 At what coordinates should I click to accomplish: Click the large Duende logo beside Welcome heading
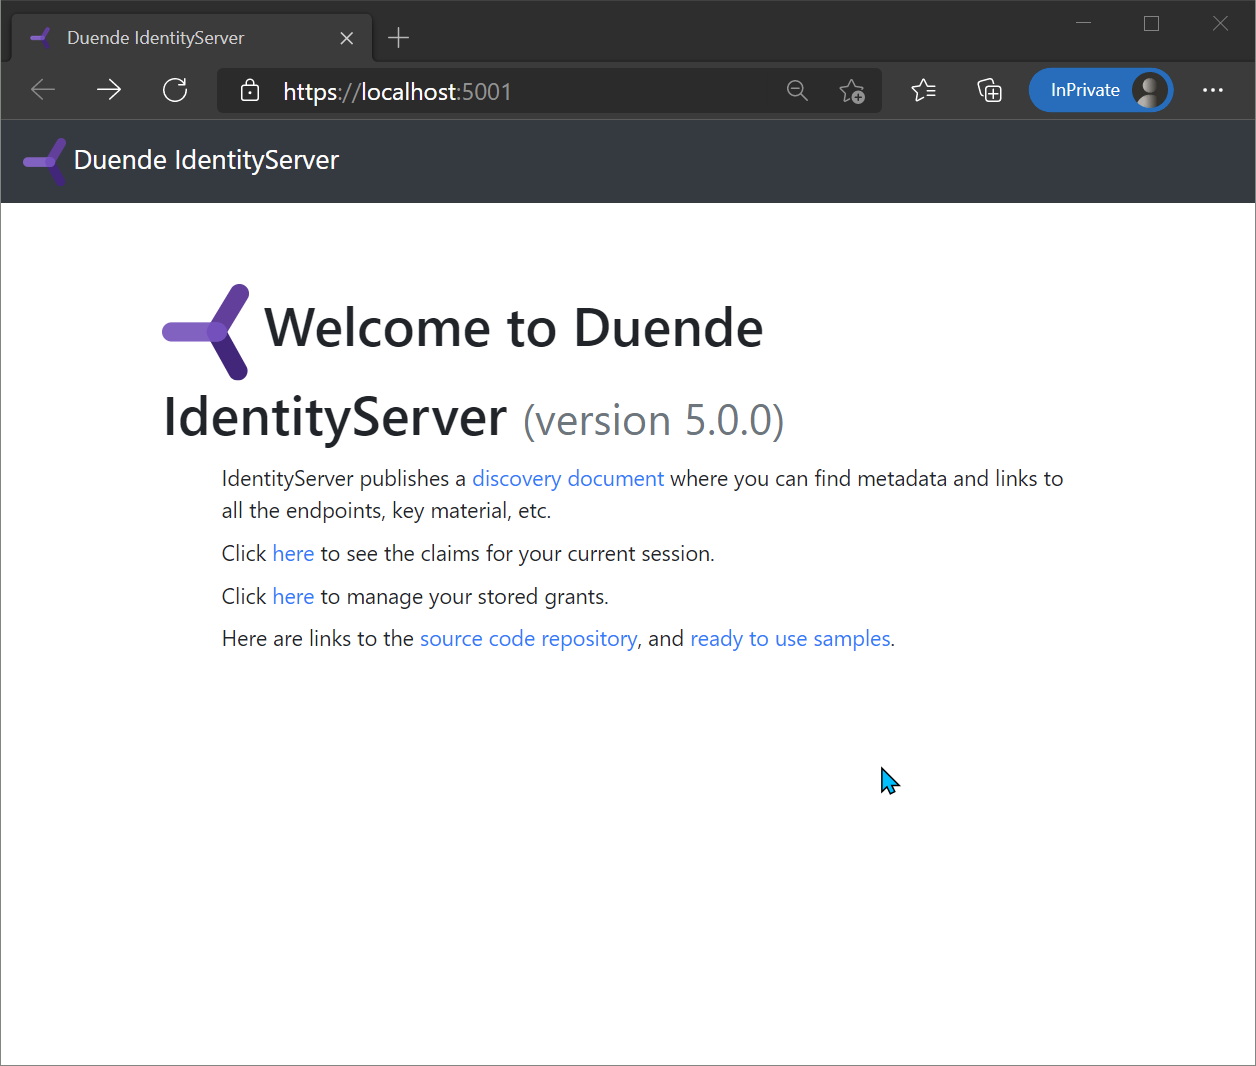pyautogui.click(x=206, y=332)
